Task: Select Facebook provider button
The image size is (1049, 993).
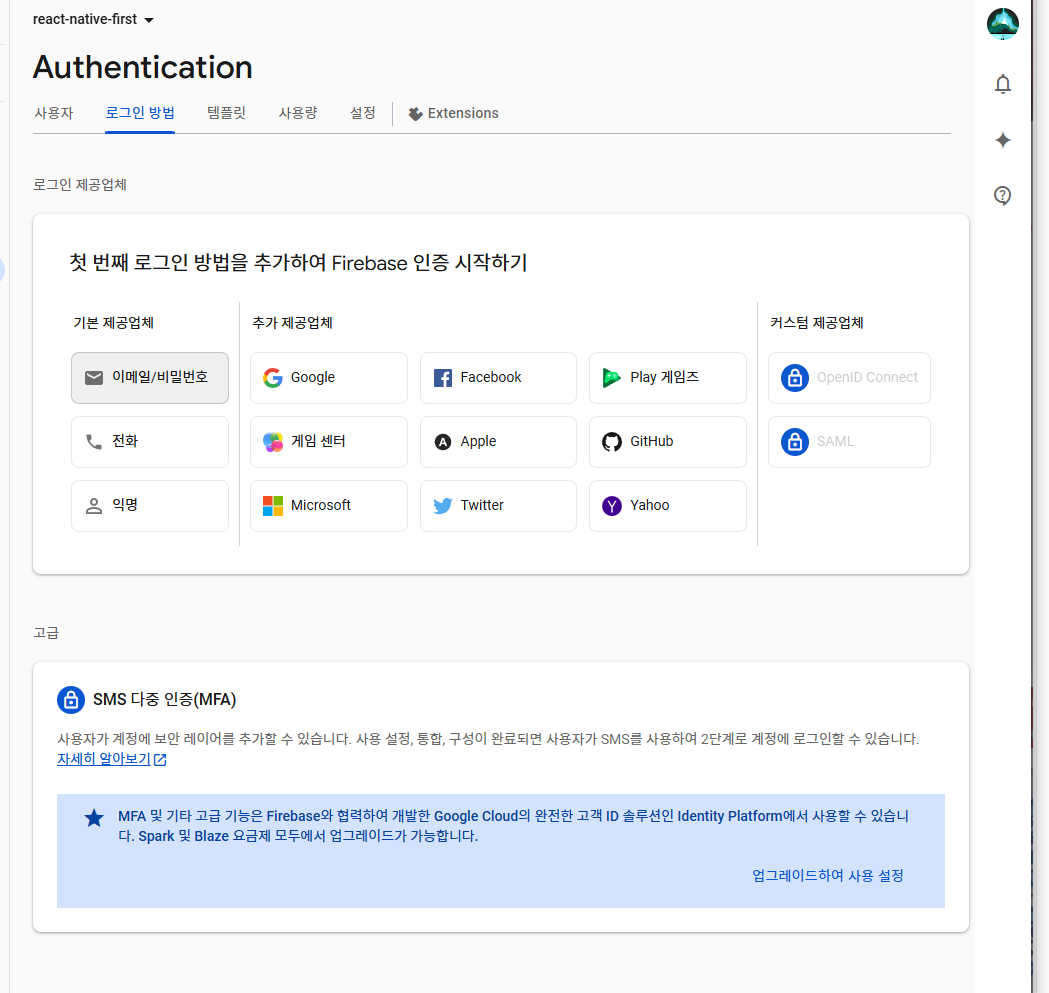Action: coord(498,378)
